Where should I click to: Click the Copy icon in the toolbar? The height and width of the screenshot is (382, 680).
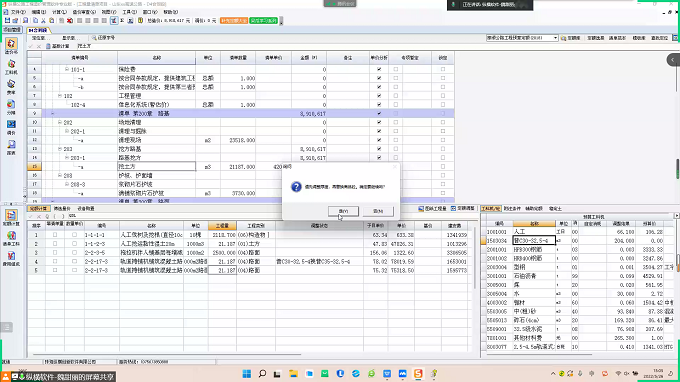[x=36, y=20]
